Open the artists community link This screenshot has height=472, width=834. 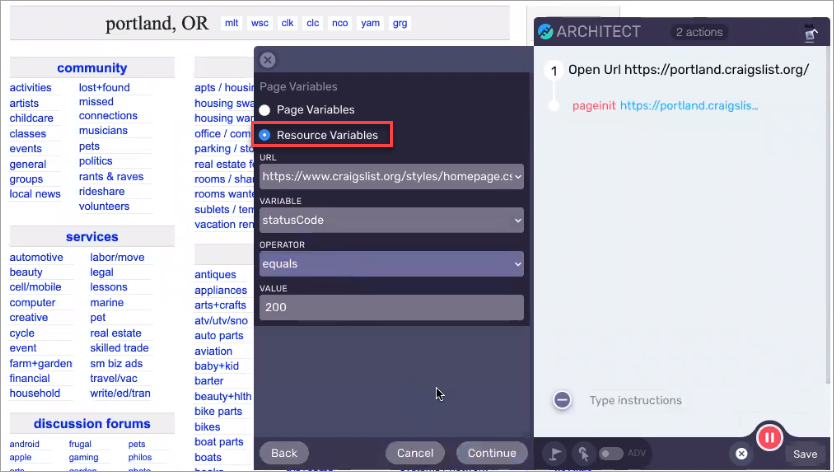click(24, 103)
